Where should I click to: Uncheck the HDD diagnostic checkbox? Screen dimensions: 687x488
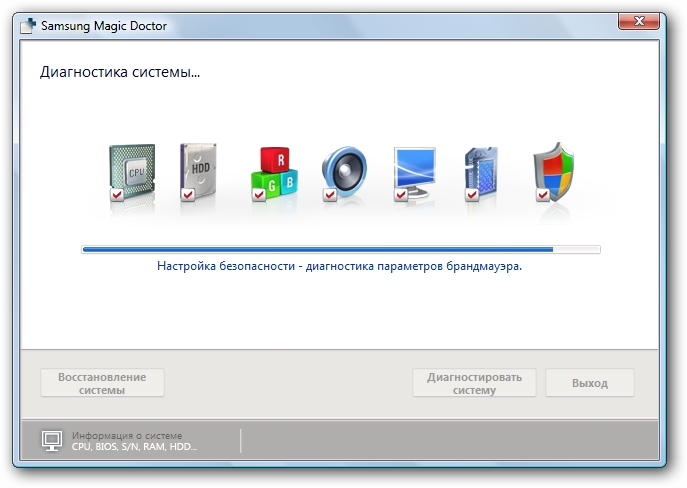pyautogui.click(x=188, y=194)
